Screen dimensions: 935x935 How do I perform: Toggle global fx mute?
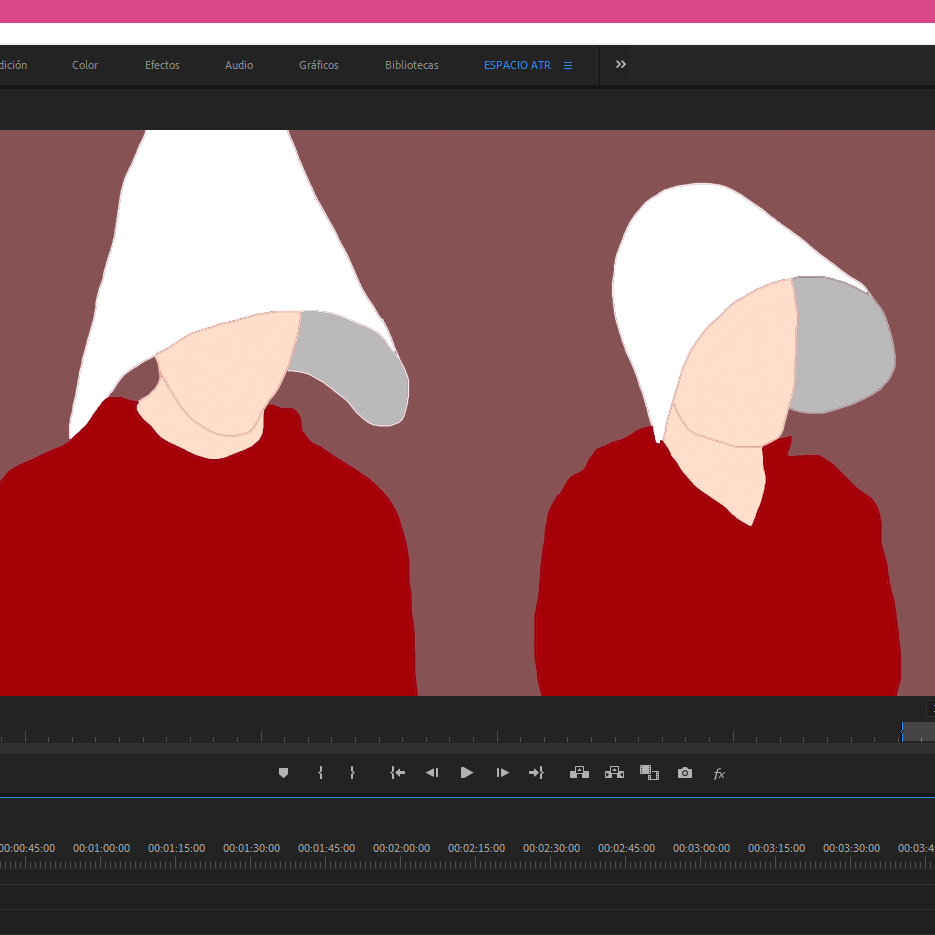click(719, 773)
